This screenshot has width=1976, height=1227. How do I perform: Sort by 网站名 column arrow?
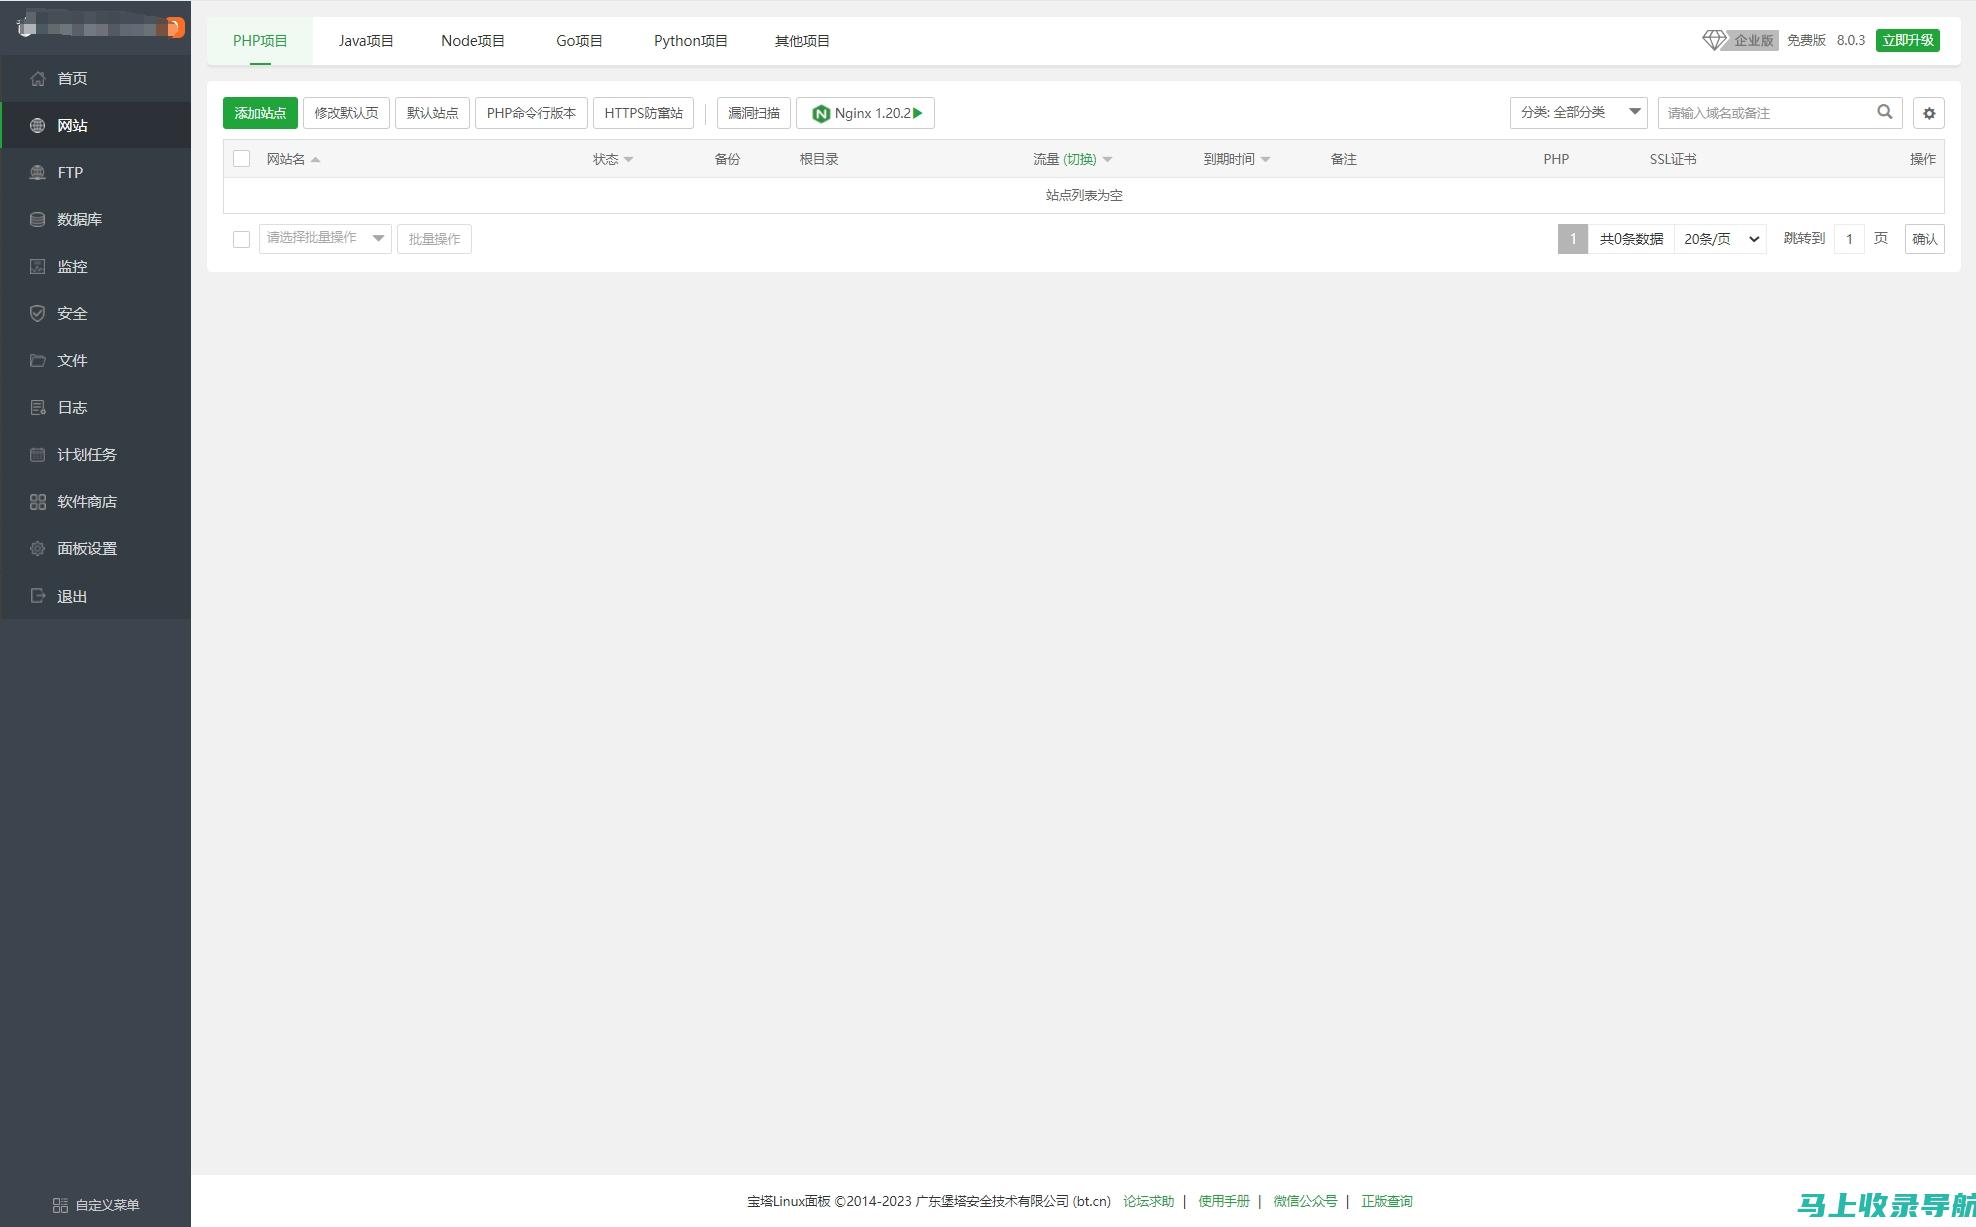point(315,160)
